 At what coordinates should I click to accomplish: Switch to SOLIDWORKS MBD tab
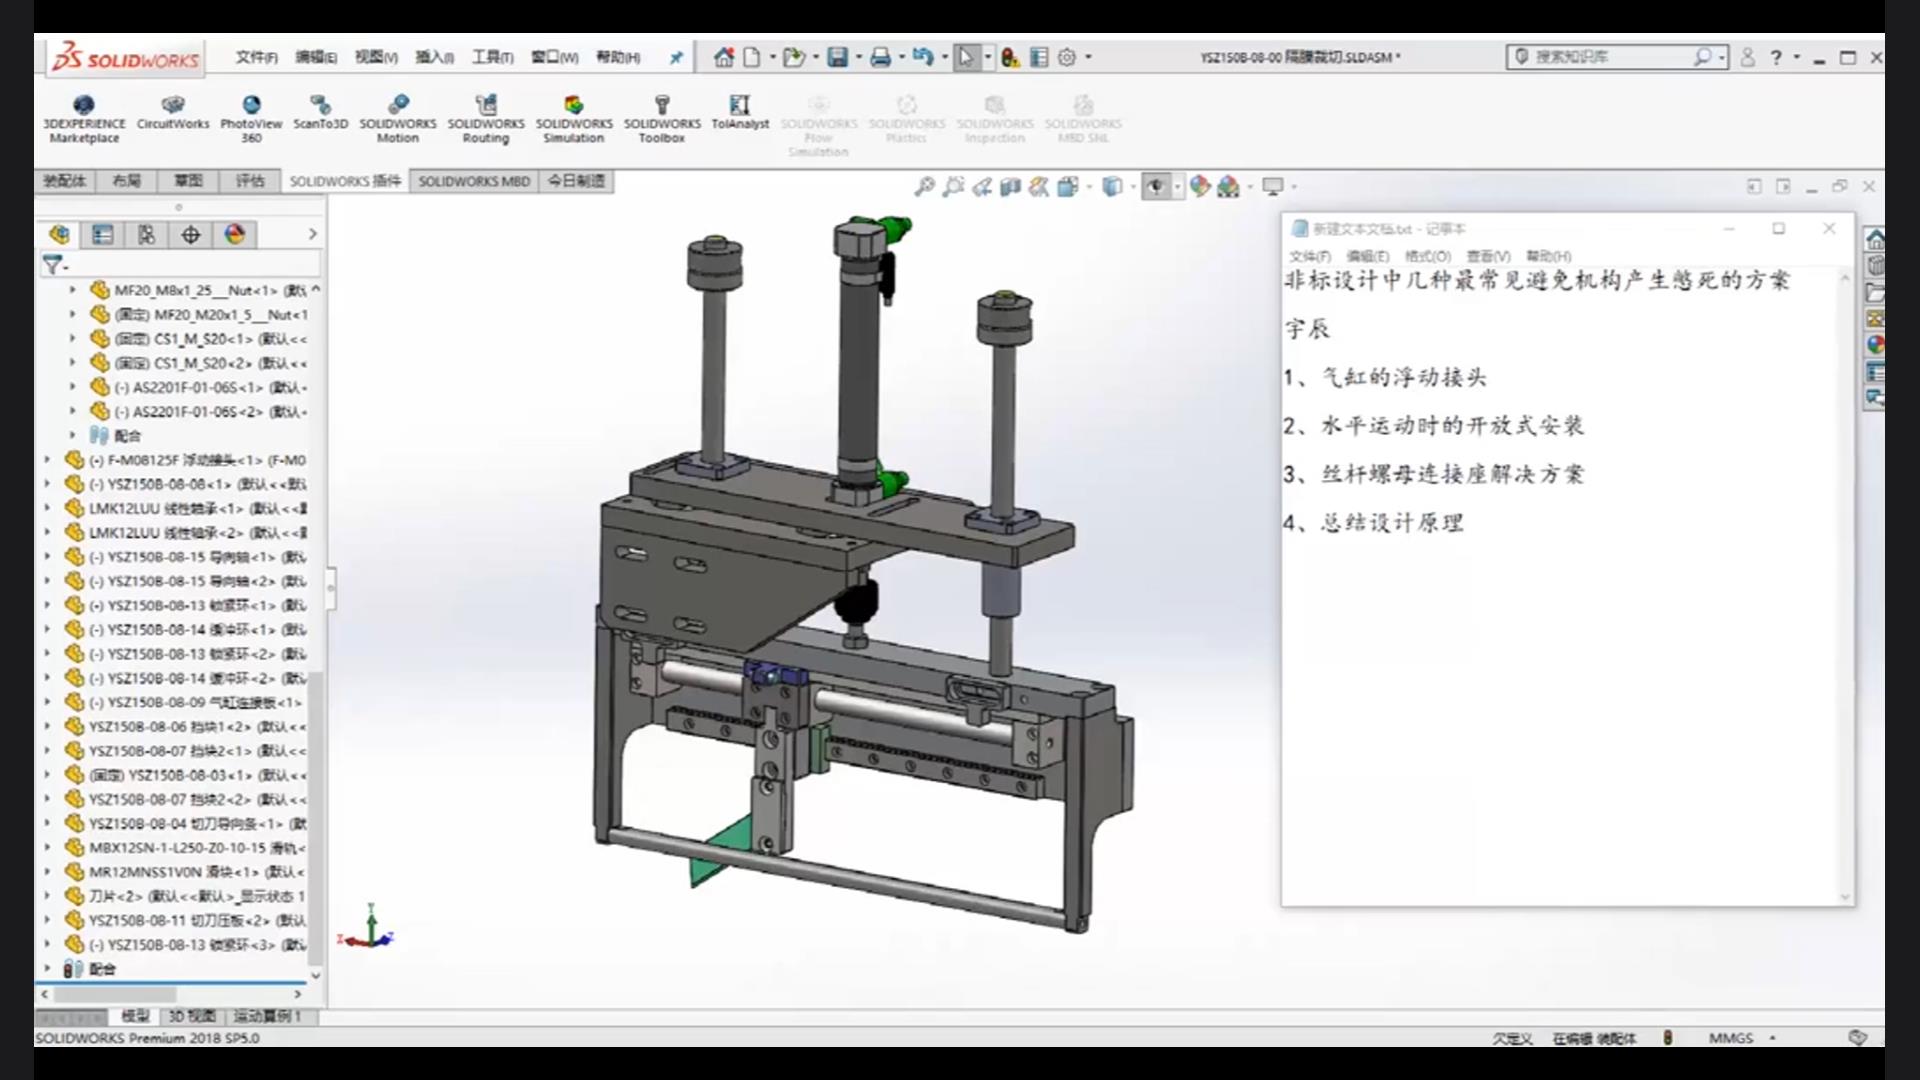pyautogui.click(x=474, y=181)
